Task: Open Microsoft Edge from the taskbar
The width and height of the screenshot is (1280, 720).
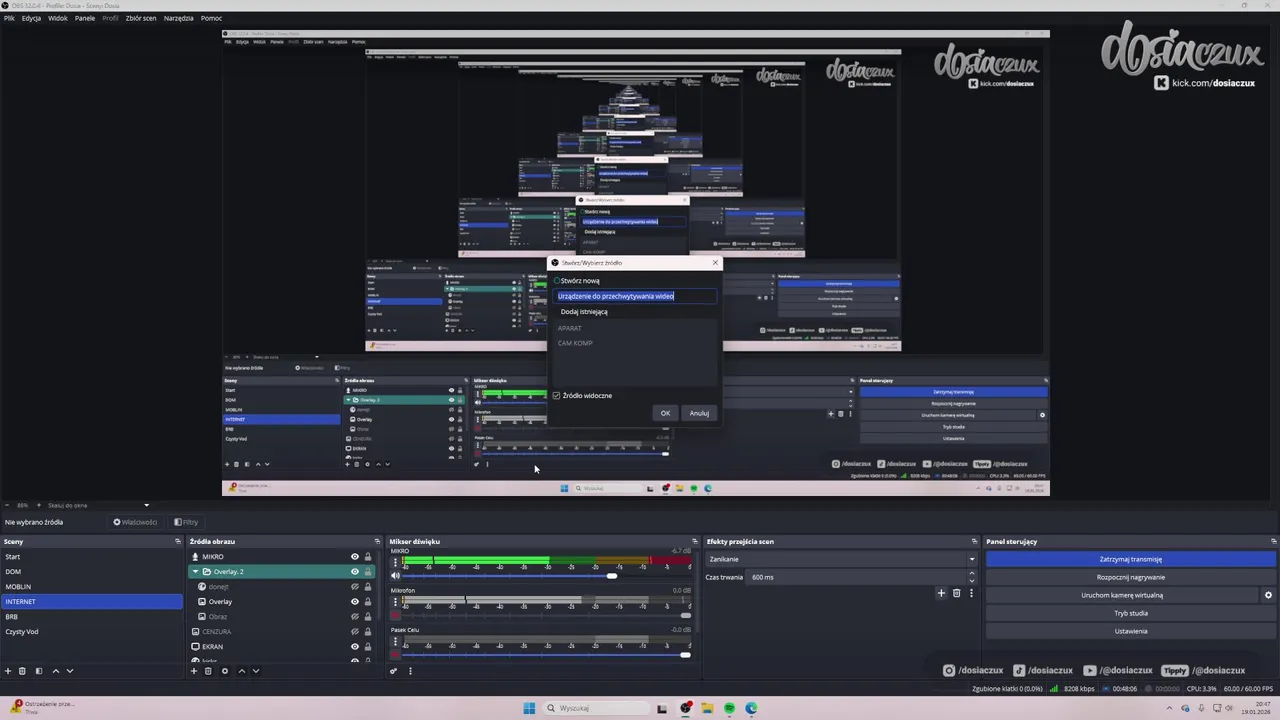Action: pos(751,708)
